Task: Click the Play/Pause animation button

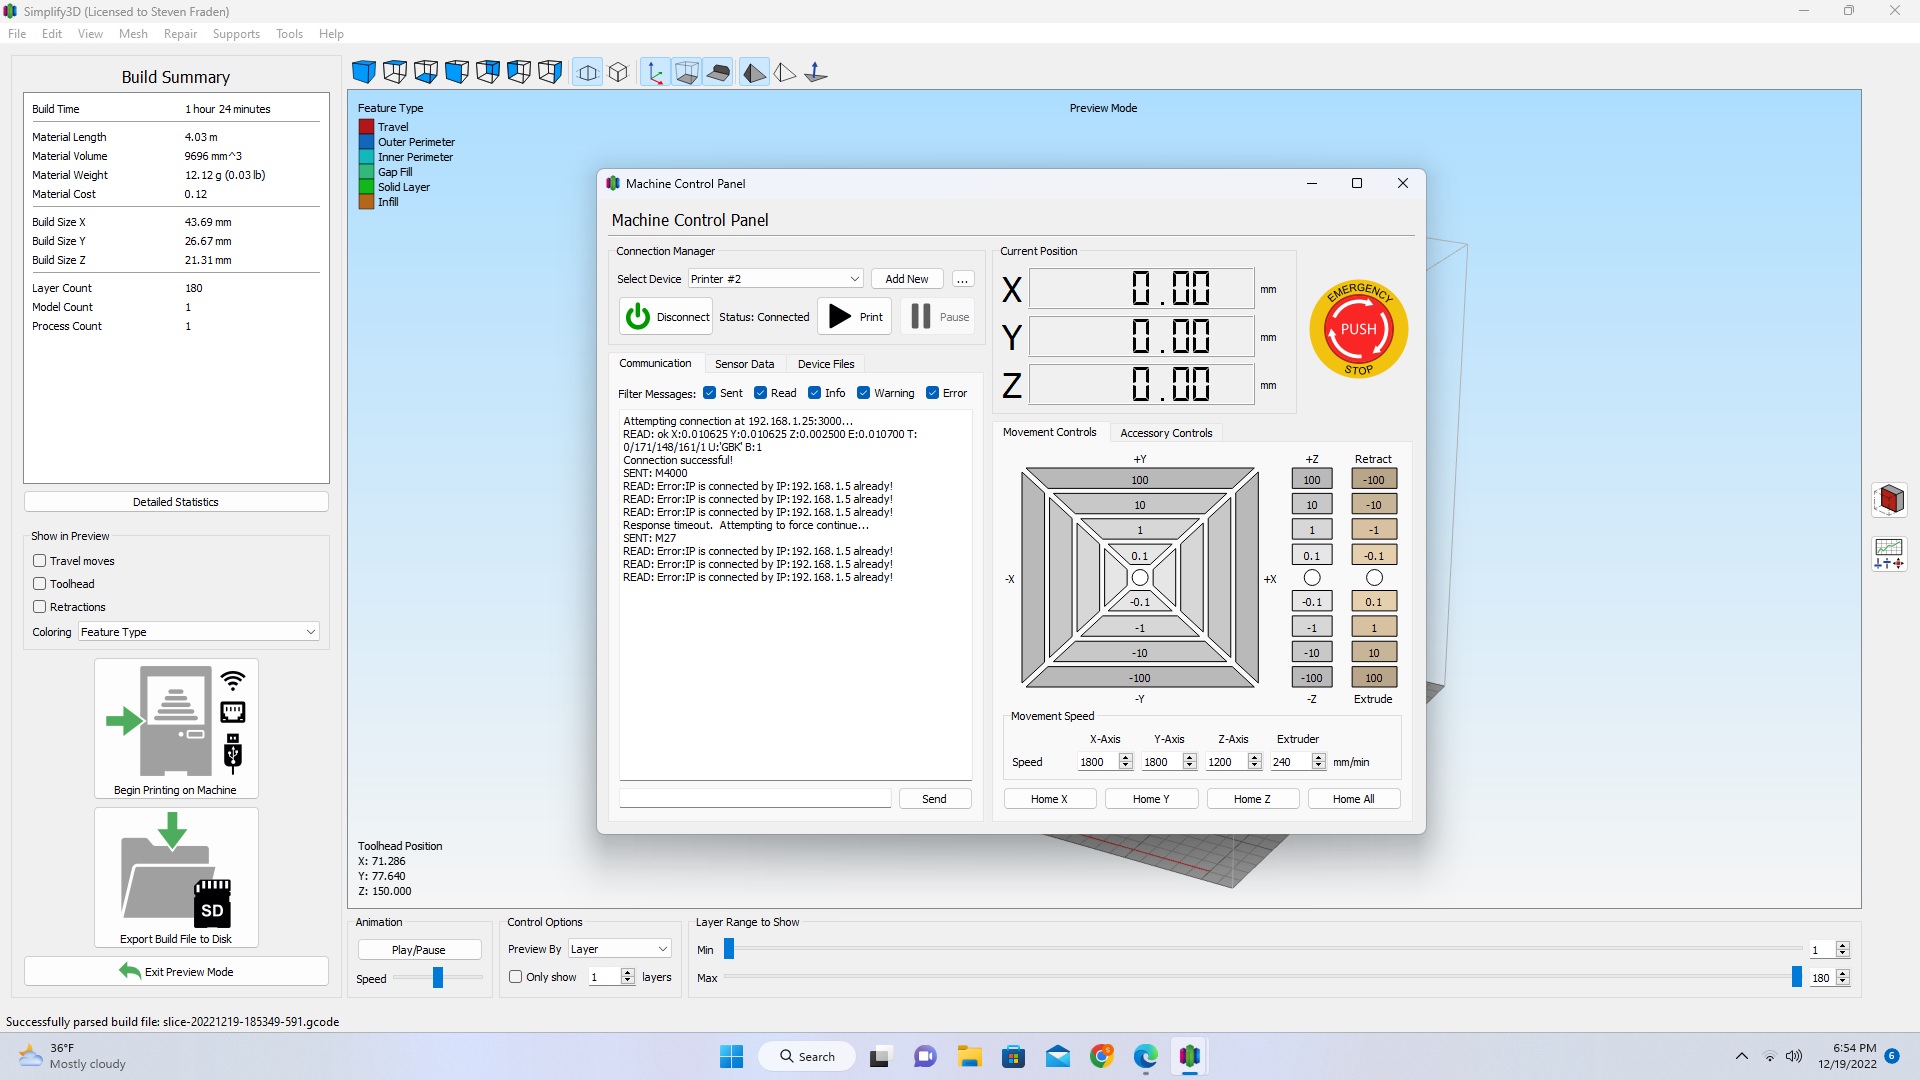Action: tap(419, 950)
